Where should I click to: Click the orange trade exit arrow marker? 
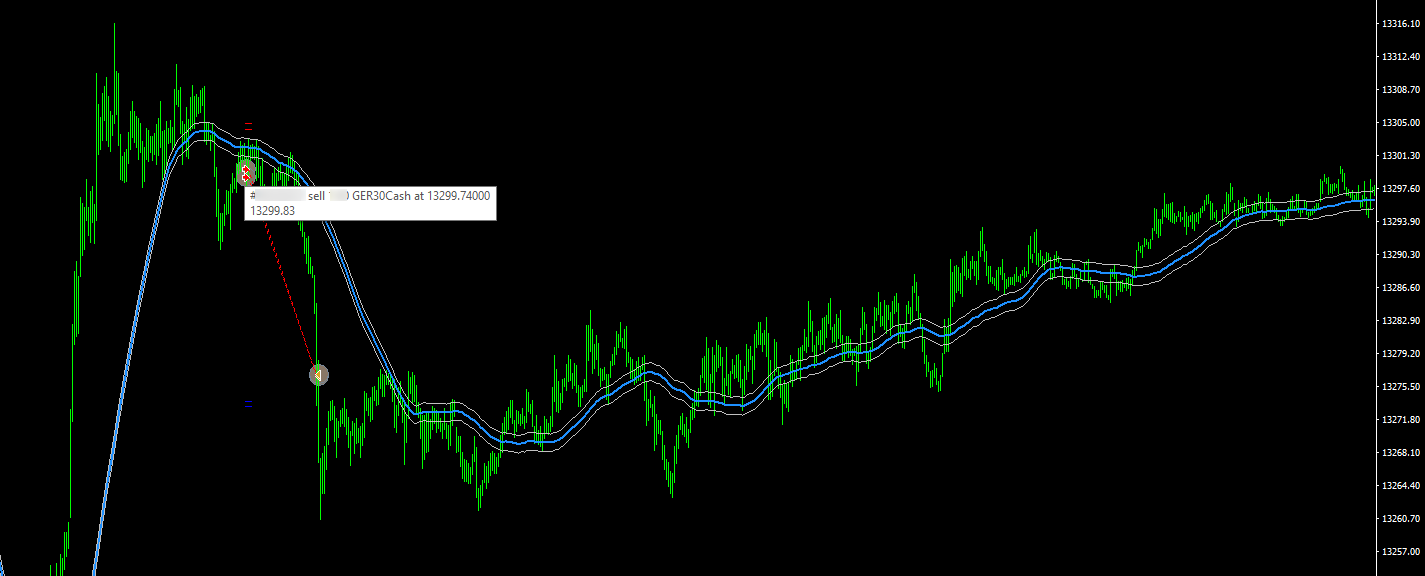point(318,375)
